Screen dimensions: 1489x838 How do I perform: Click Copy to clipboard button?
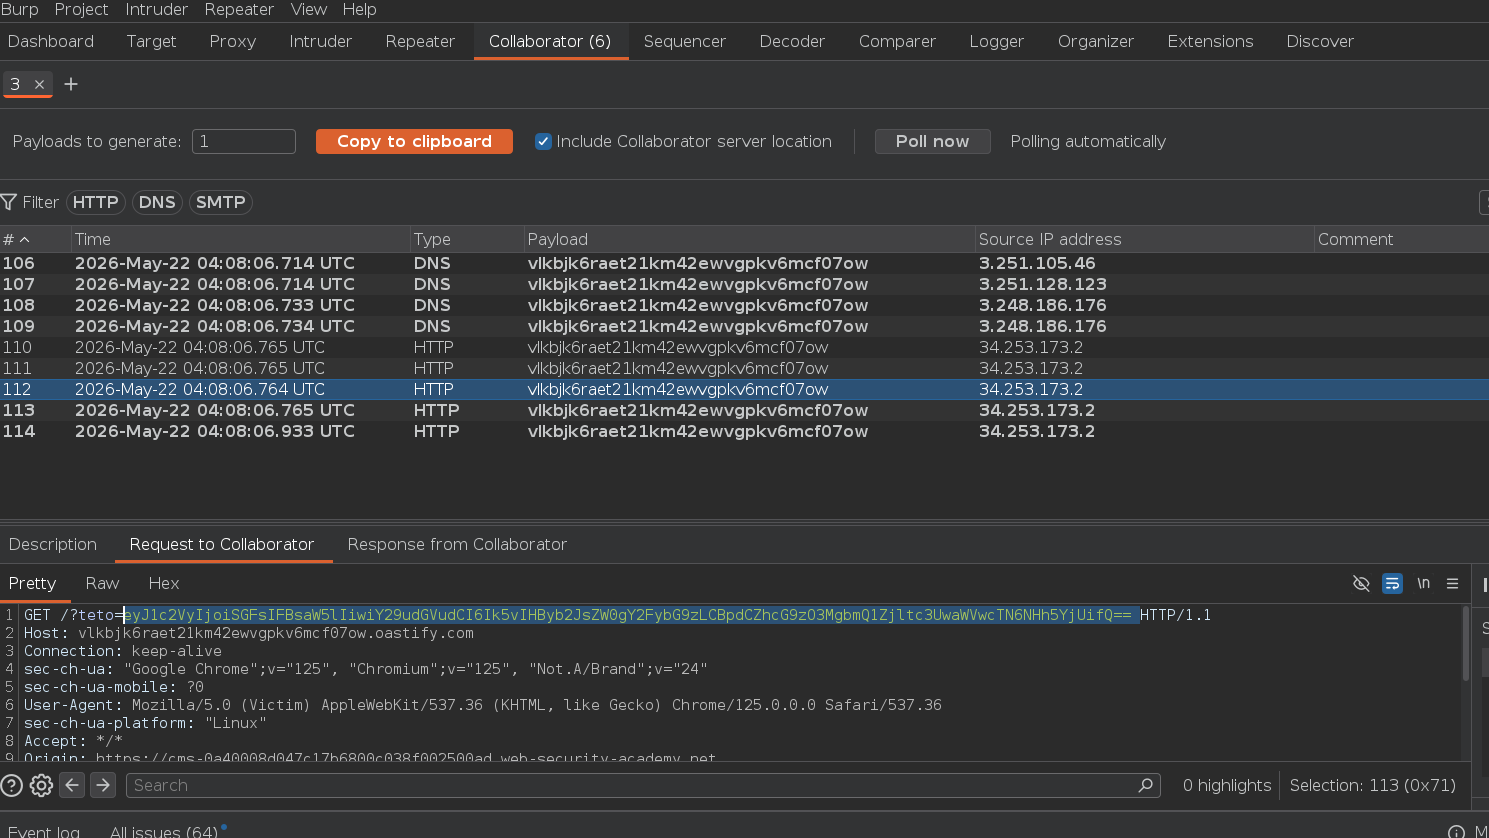point(414,142)
